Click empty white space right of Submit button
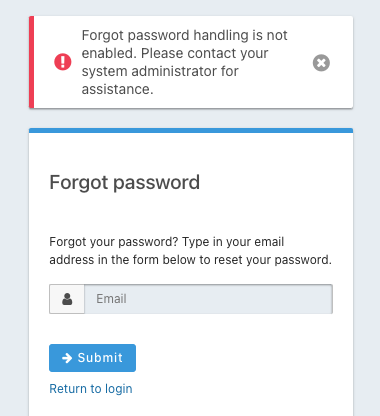 coord(233,358)
